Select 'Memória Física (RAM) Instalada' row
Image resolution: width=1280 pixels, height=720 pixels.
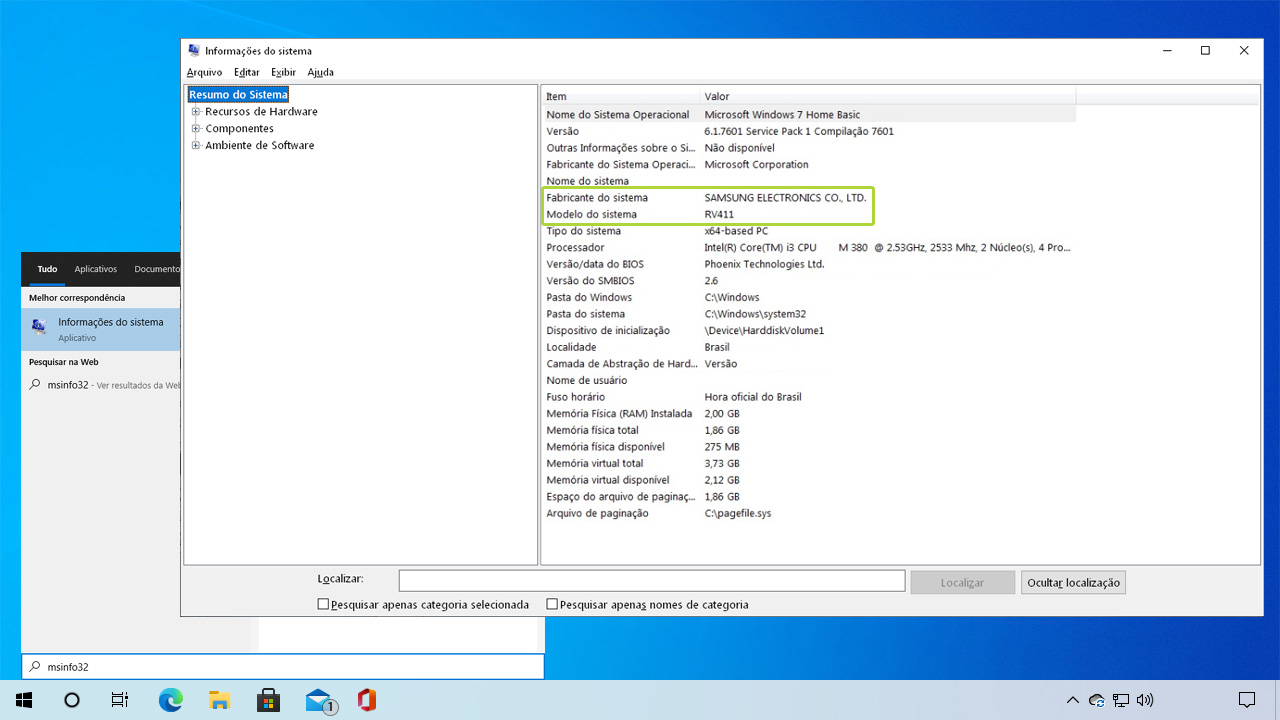pyautogui.click(x=808, y=414)
